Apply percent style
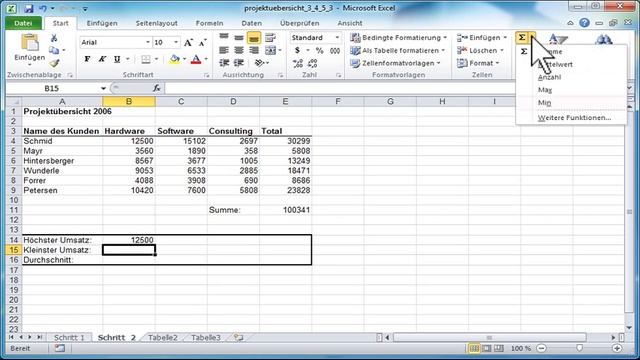640x360 pixels. 320,50
